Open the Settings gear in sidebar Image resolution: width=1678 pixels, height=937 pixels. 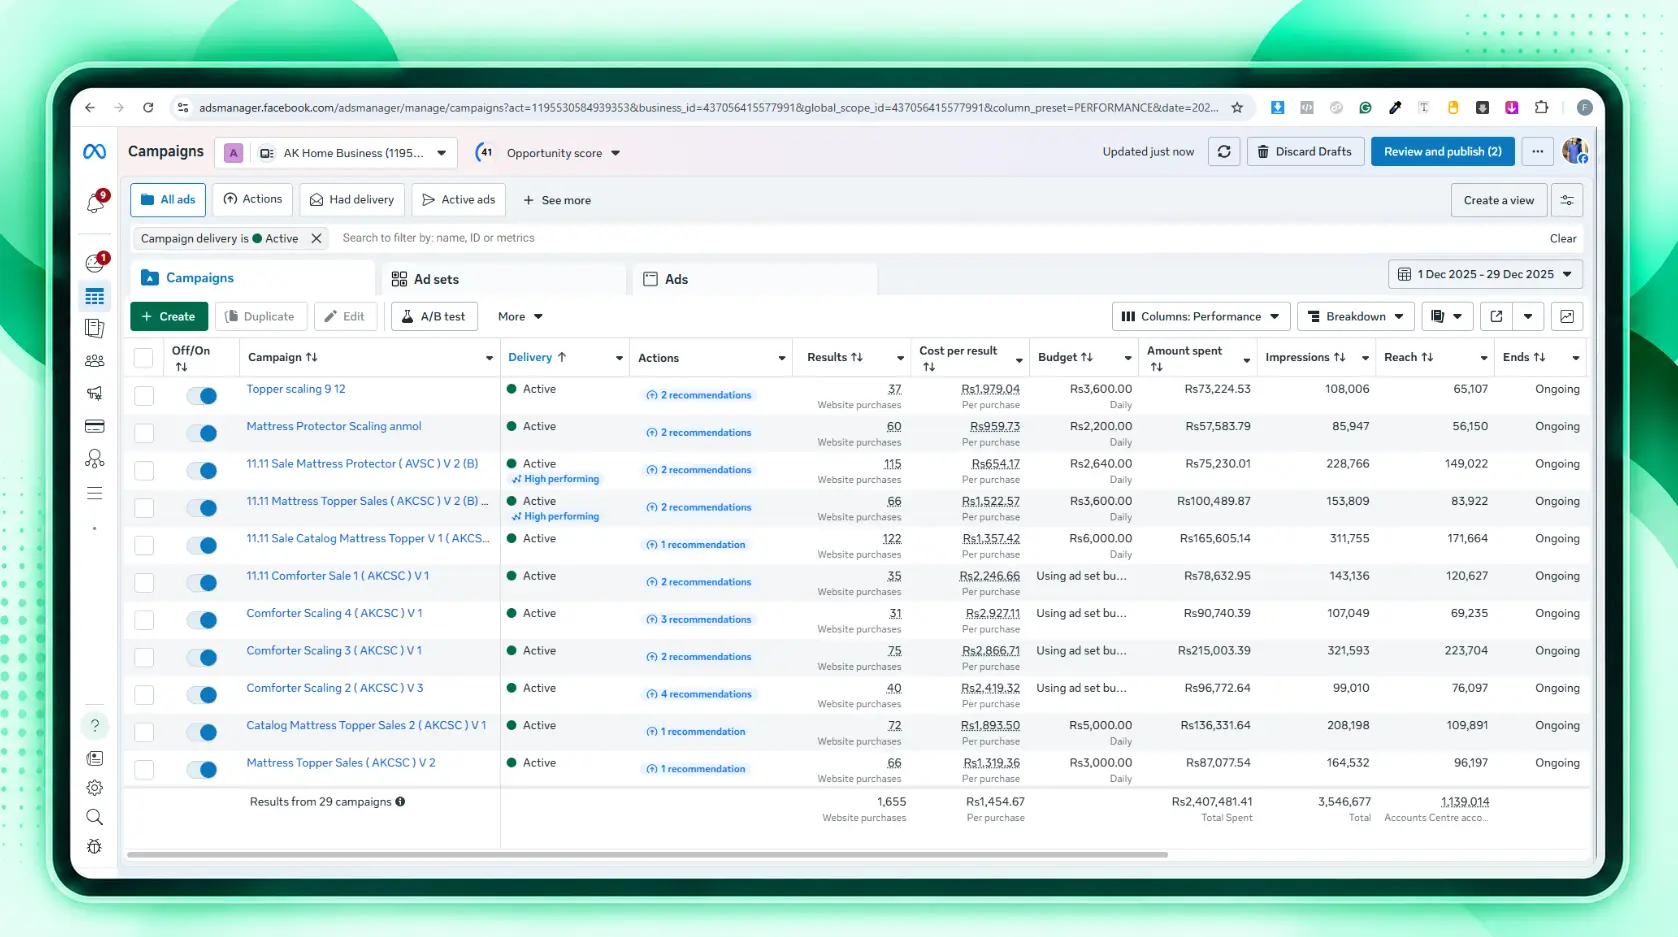coord(95,788)
